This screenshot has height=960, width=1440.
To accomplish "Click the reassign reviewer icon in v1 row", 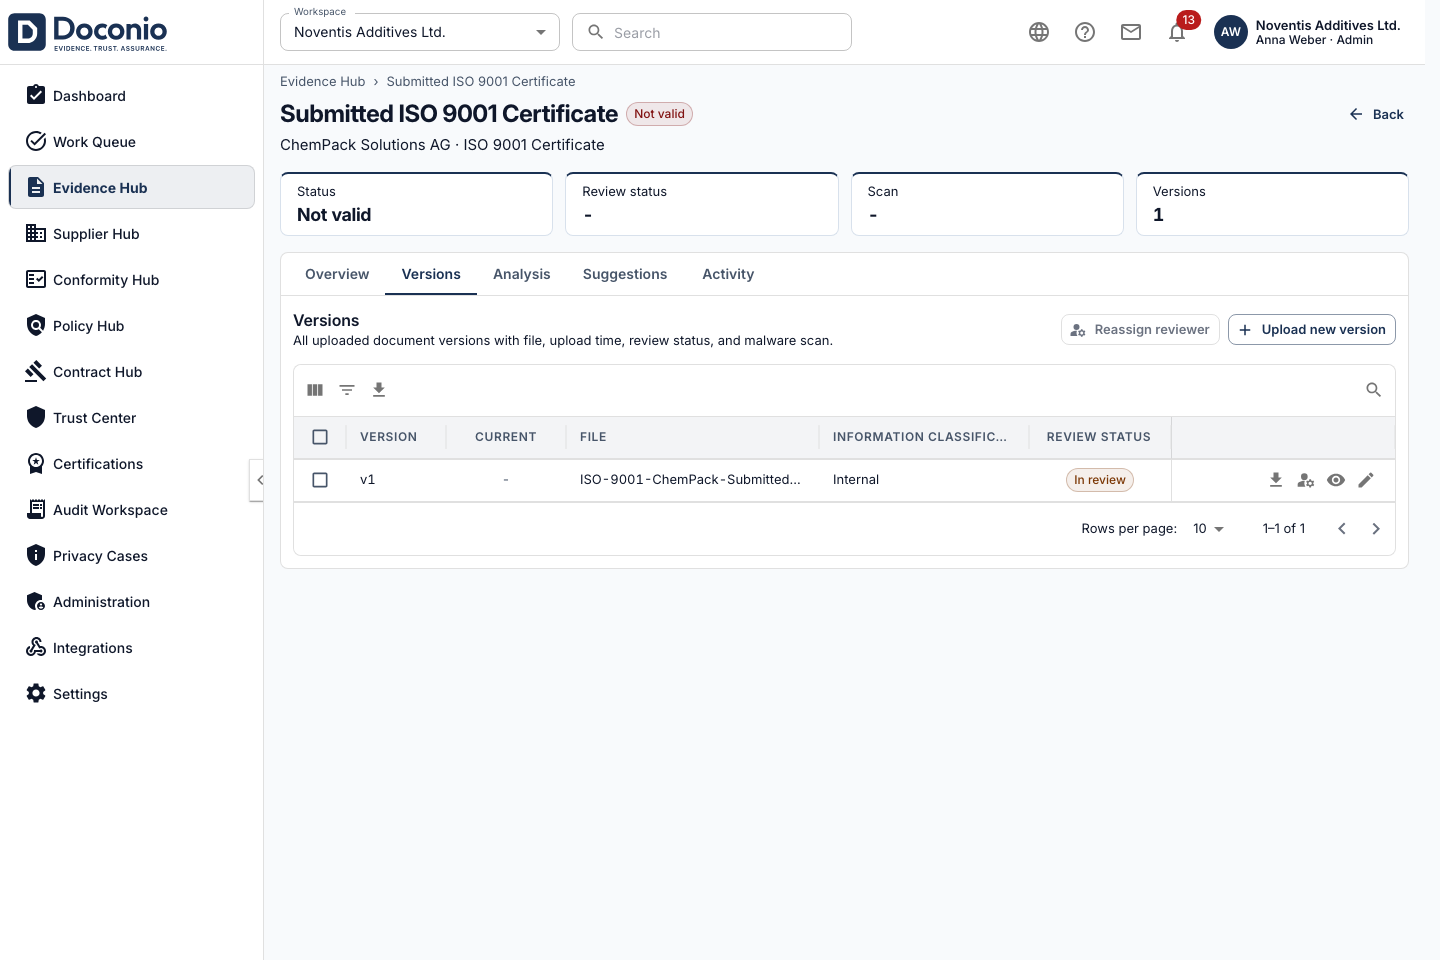I will 1306,480.
